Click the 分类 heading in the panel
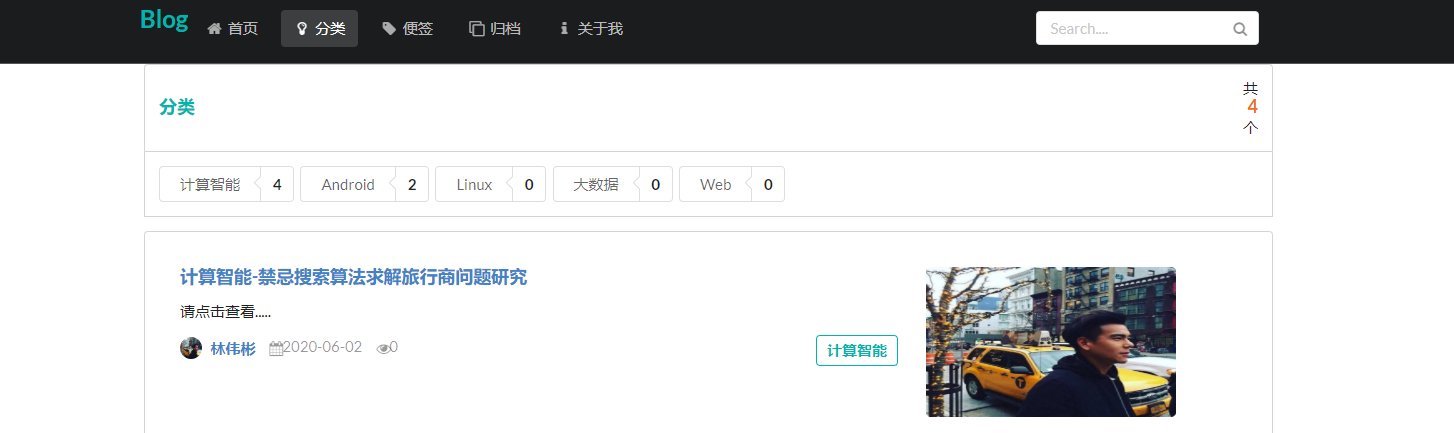Screen dimensions: 1454x433 177,107
